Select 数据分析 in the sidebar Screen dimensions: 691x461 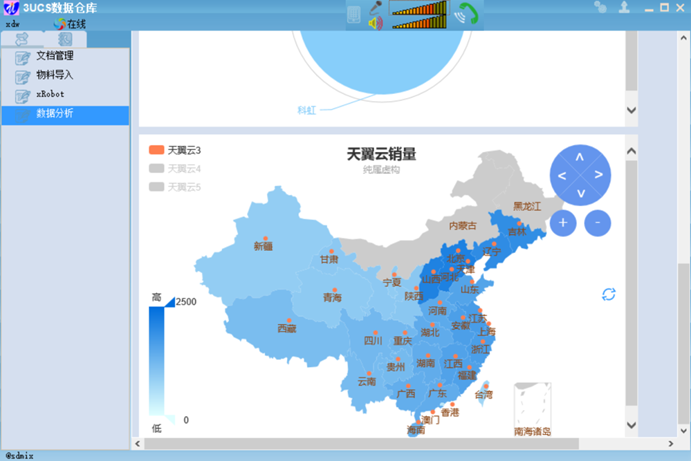pos(65,115)
